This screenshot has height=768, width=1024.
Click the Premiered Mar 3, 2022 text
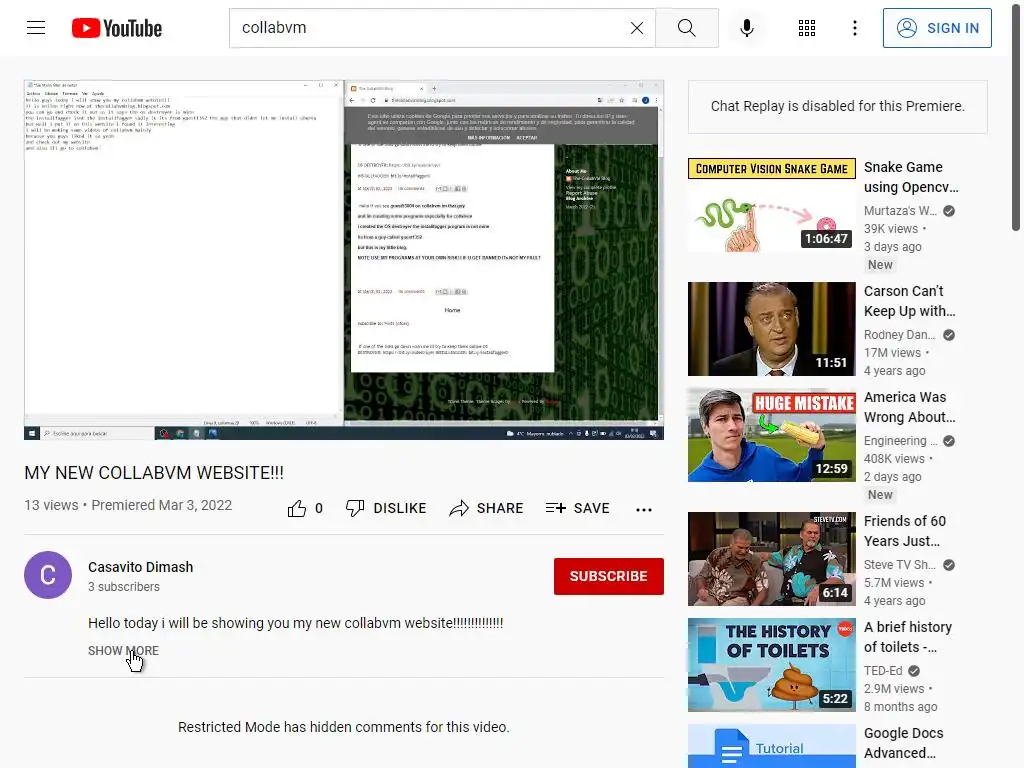pyautogui.click(x=161, y=505)
